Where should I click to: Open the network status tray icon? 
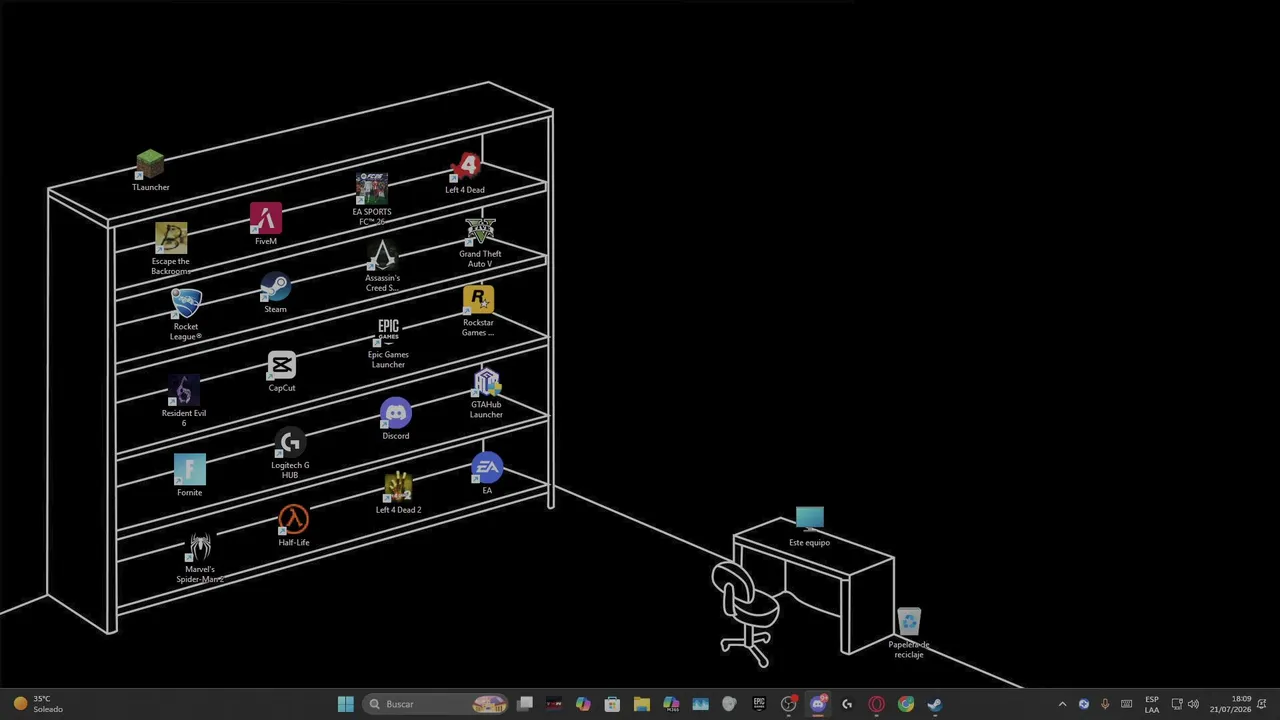1177,704
